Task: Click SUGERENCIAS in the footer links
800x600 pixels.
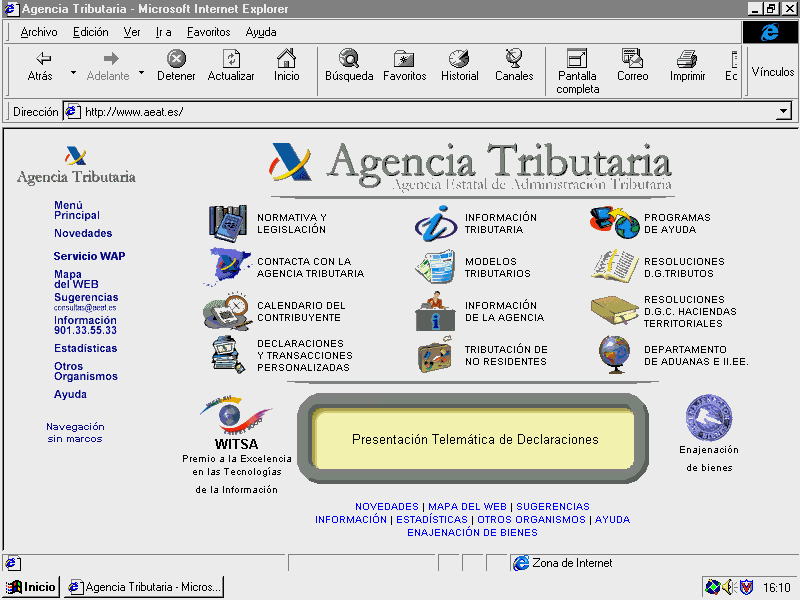Action: 553,507
